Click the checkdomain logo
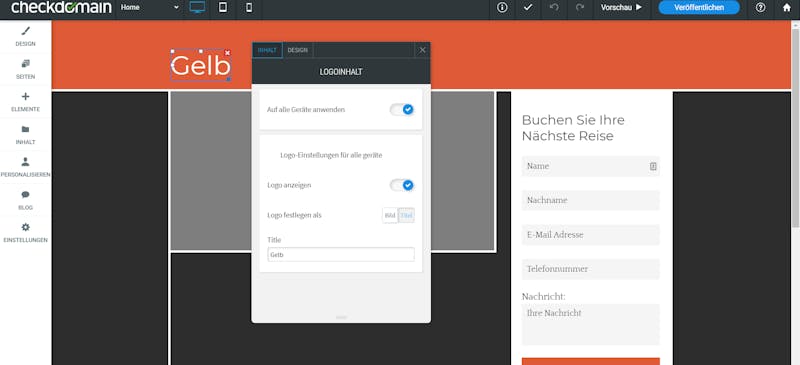The image size is (800, 365). point(61,8)
